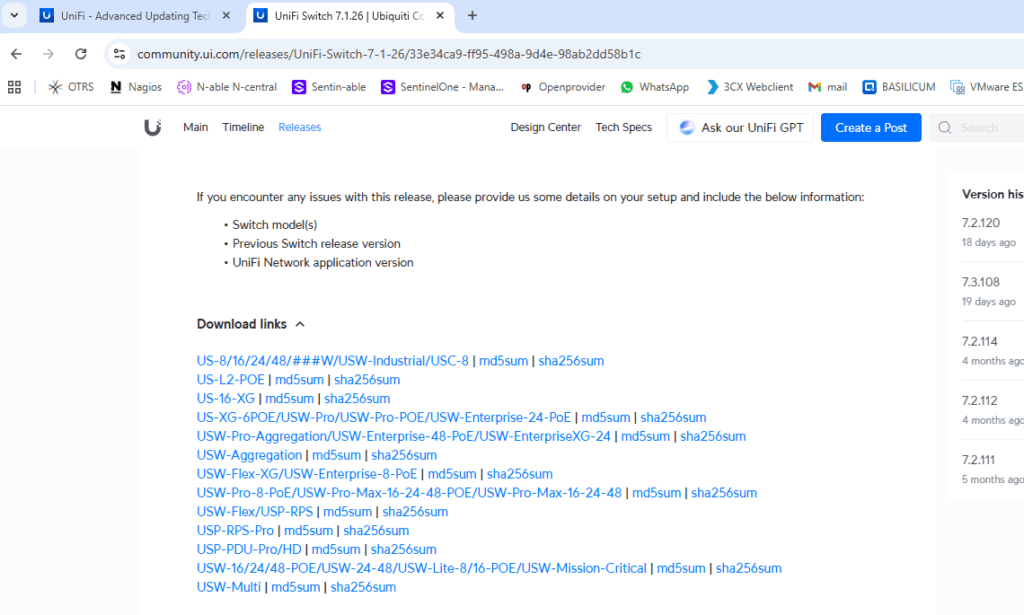Open version 7.2.120 in history
Viewport: 1024px width, 615px height.
point(981,223)
